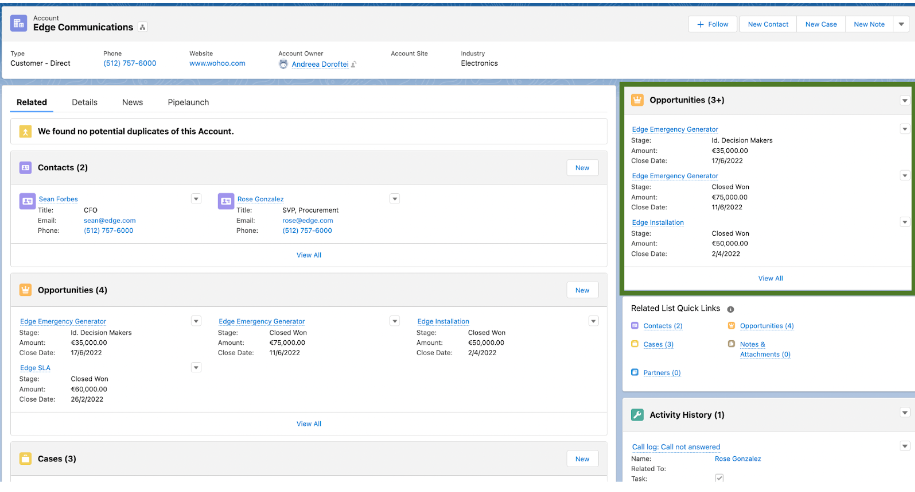Viewport: 915px width, 492px height.
Task: Click New Case button
Action: click(x=821, y=25)
